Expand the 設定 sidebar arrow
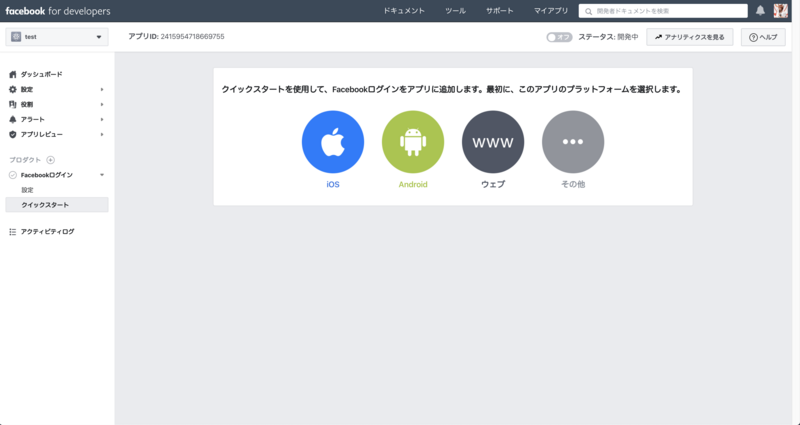Image resolution: width=800 pixels, height=425 pixels. 102,89
